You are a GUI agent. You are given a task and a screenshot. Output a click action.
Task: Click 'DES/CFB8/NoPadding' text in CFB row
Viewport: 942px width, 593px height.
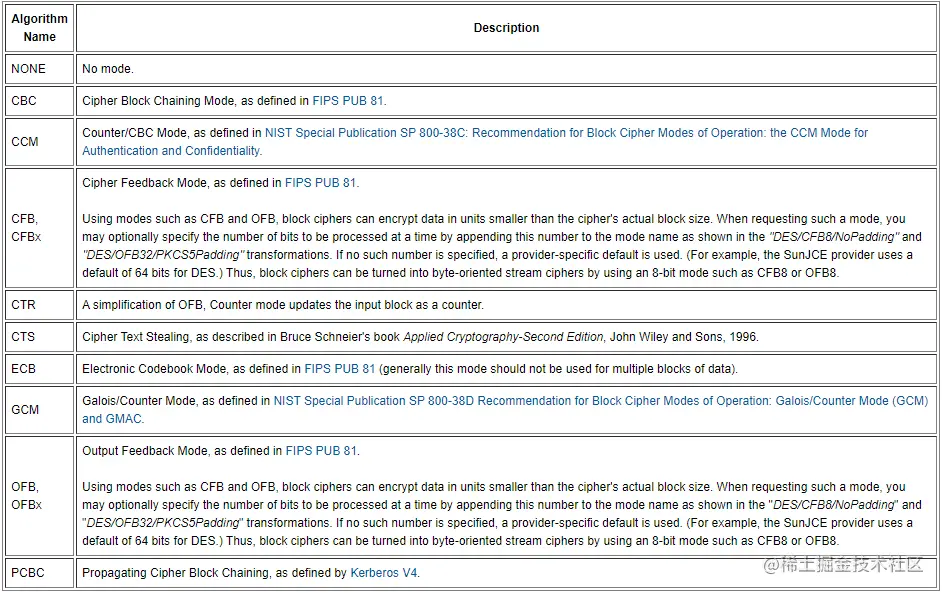point(834,237)
